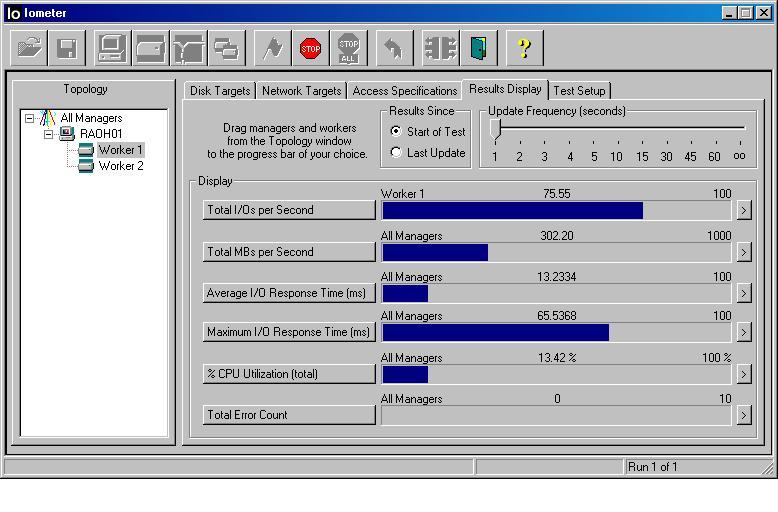Open arrow beside Maximum I/O Response Time bar
The image size is (778, 512).
coord(743,332)
